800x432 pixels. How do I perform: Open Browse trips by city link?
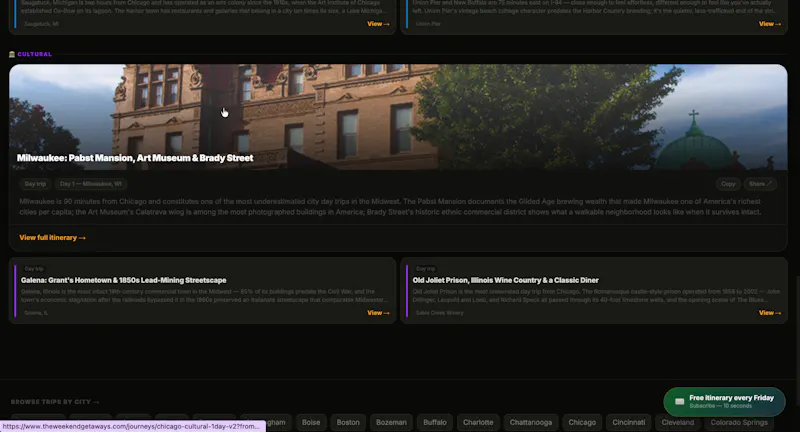[55, 402]
